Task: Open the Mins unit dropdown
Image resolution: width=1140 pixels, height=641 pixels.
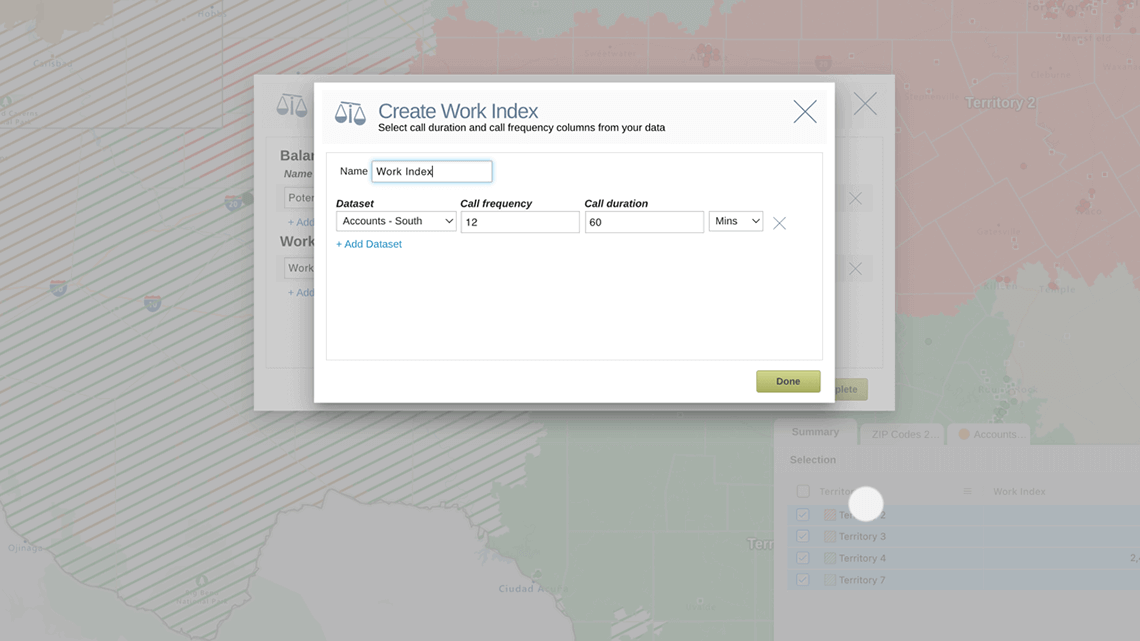Action: pos(736,221)
